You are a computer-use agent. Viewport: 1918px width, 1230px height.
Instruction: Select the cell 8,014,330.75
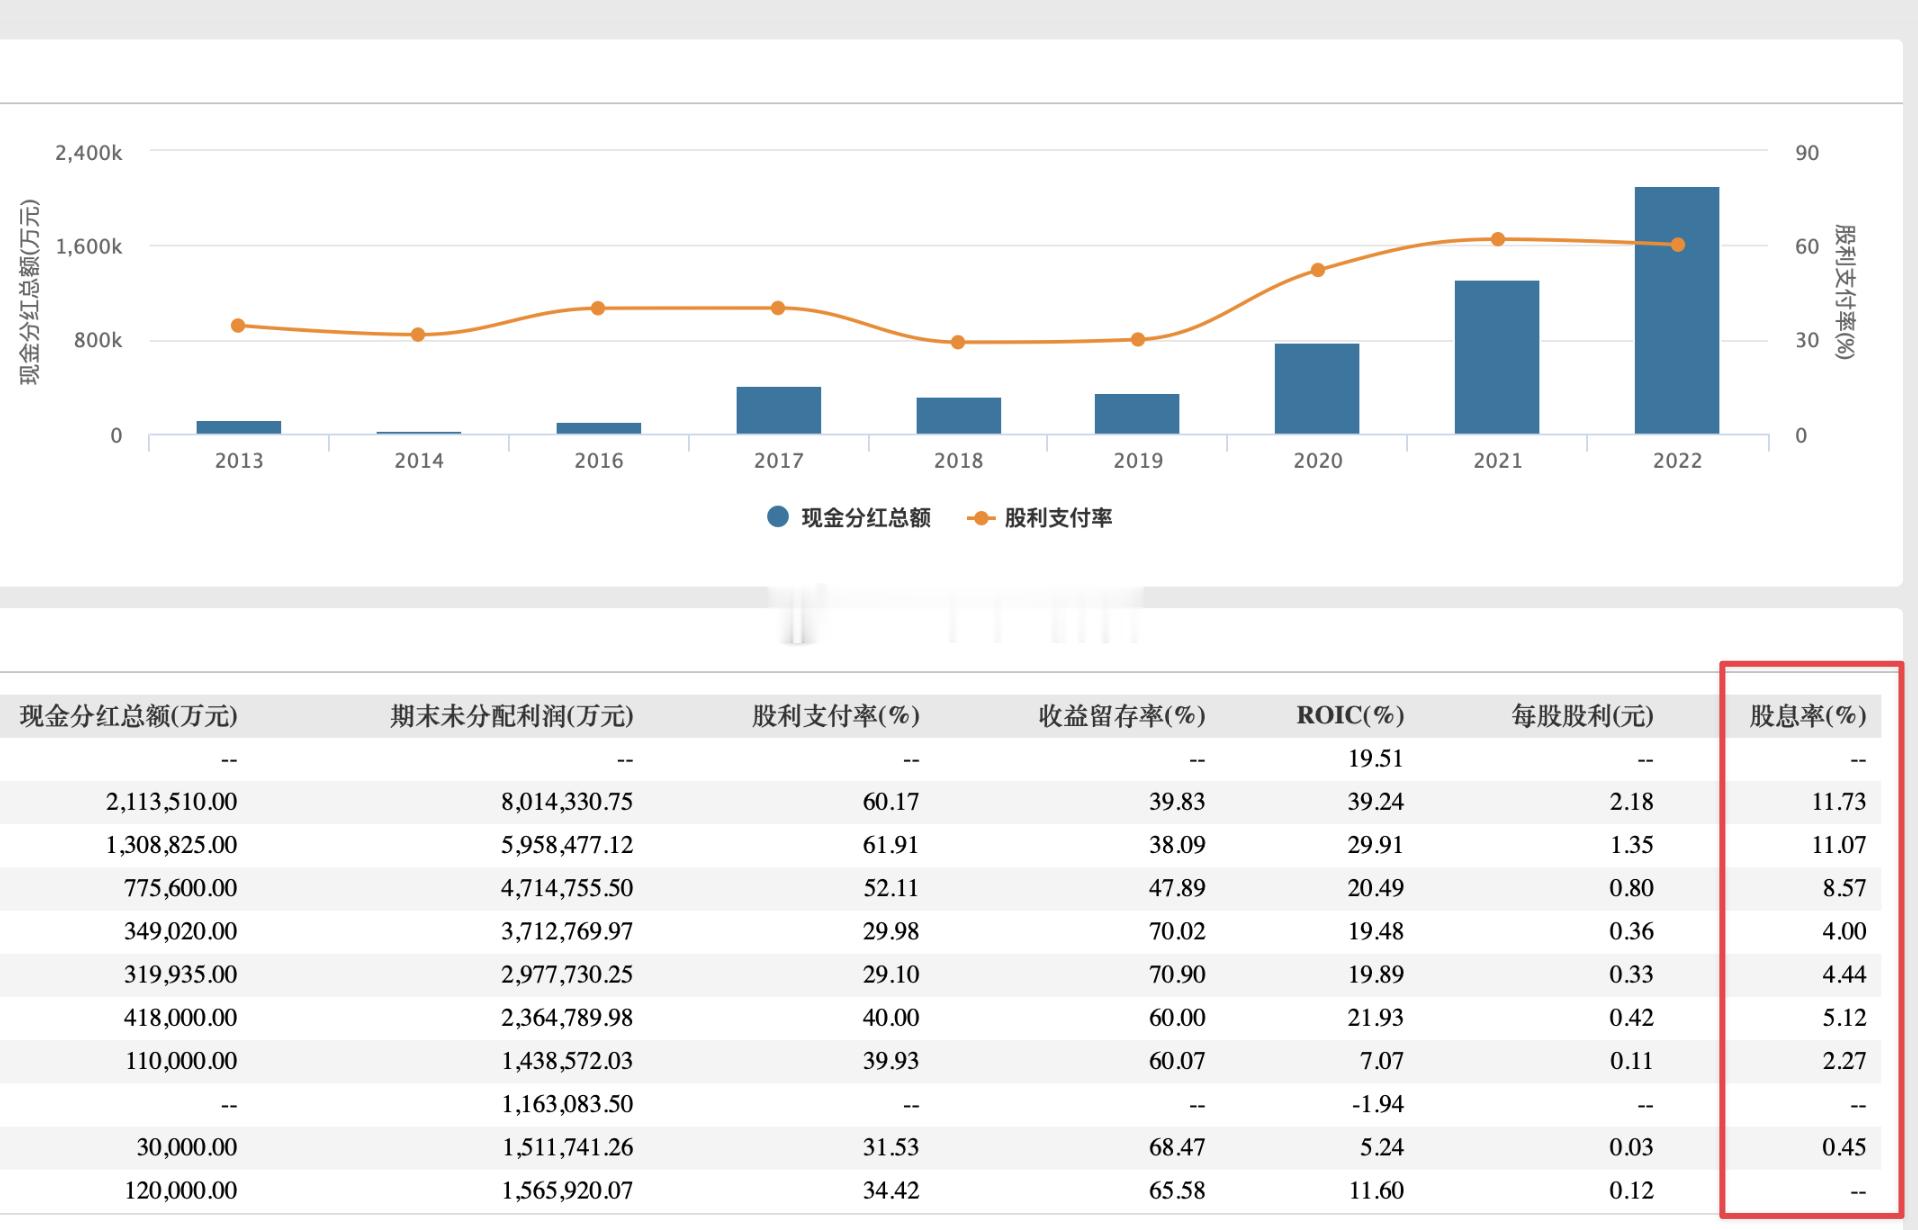pos(567,802)
